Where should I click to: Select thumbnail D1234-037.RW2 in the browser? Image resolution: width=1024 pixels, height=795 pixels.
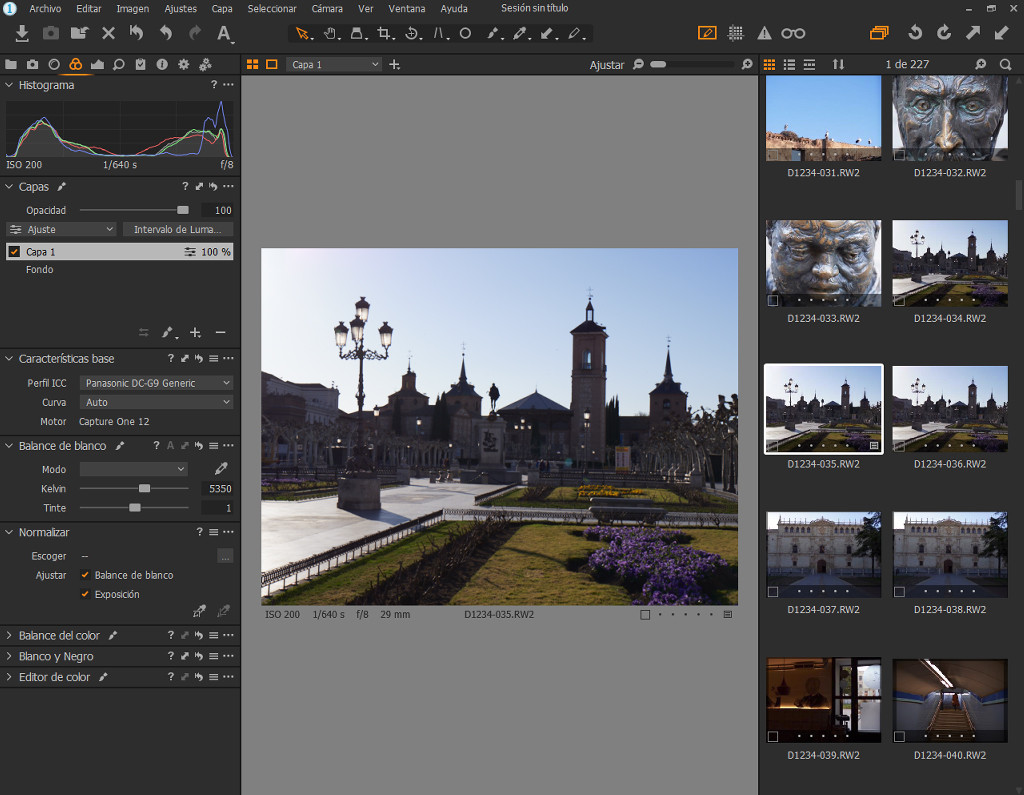(823, 554)
